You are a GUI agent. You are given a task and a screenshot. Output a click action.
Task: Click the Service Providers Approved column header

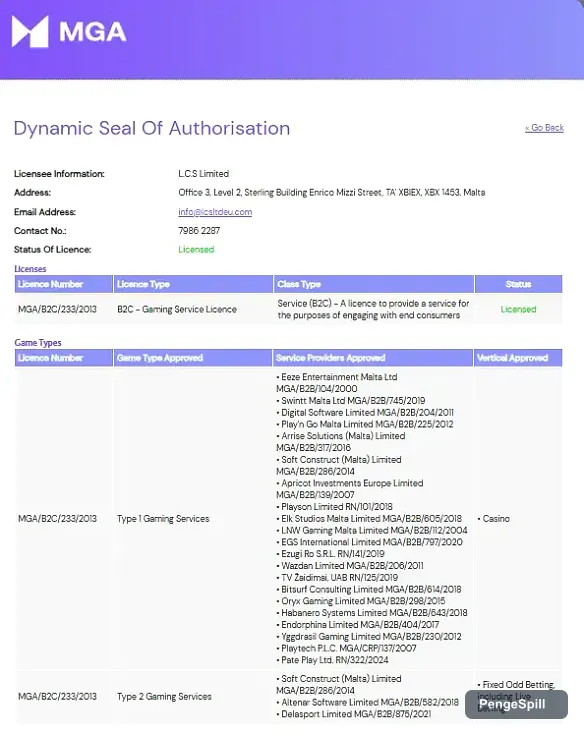[373, 358]
